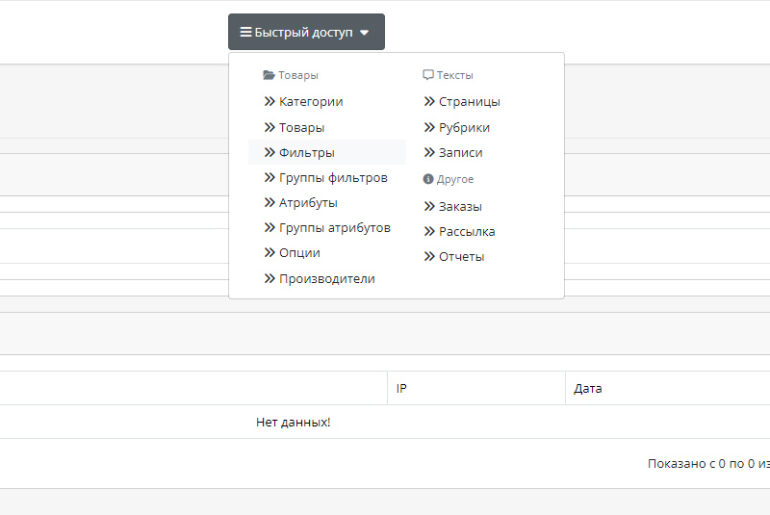770x515 pixels.
Task: Select Атрибуты menu item
Action: tap(308, 202)
